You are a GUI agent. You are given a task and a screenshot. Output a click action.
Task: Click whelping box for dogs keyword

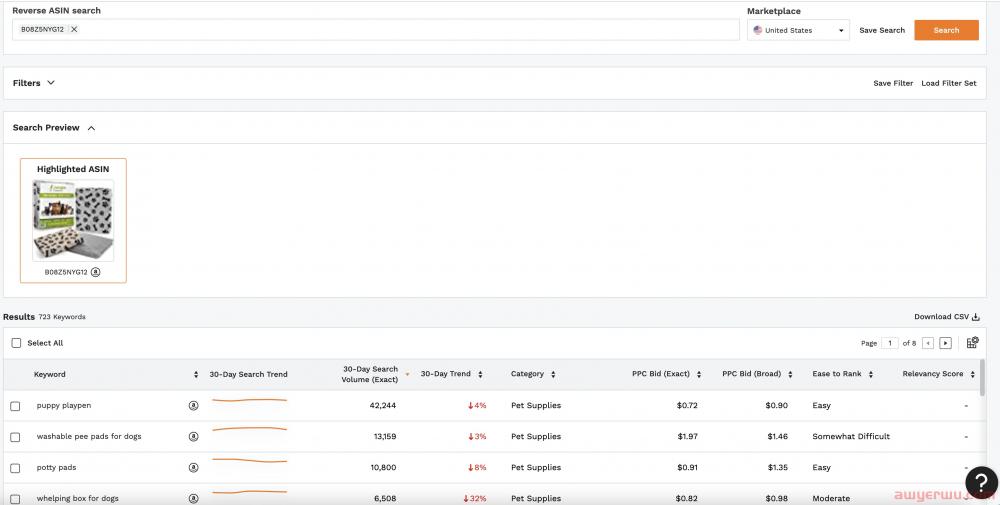point(77,499)
